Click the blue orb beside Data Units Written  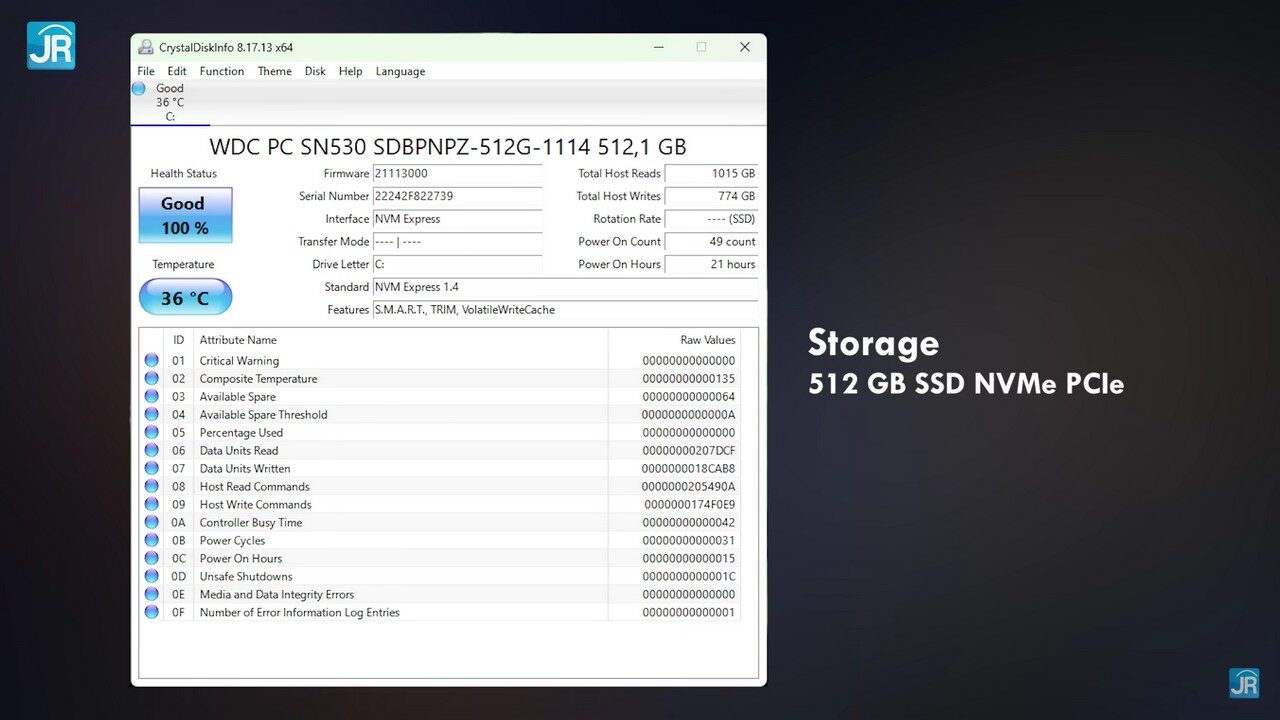[x=151, y=469]
